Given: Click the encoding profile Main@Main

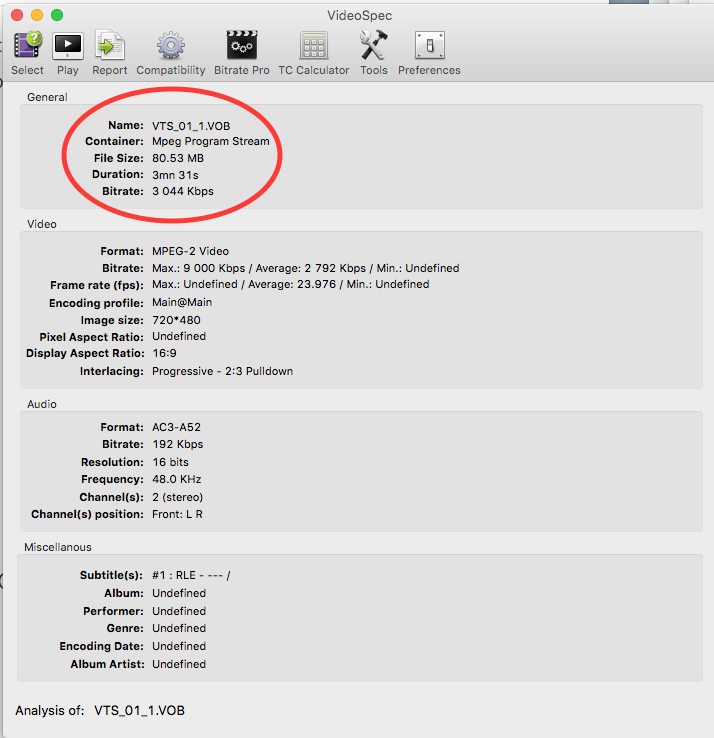Looking at the screenshot, I should click(182, 302).
